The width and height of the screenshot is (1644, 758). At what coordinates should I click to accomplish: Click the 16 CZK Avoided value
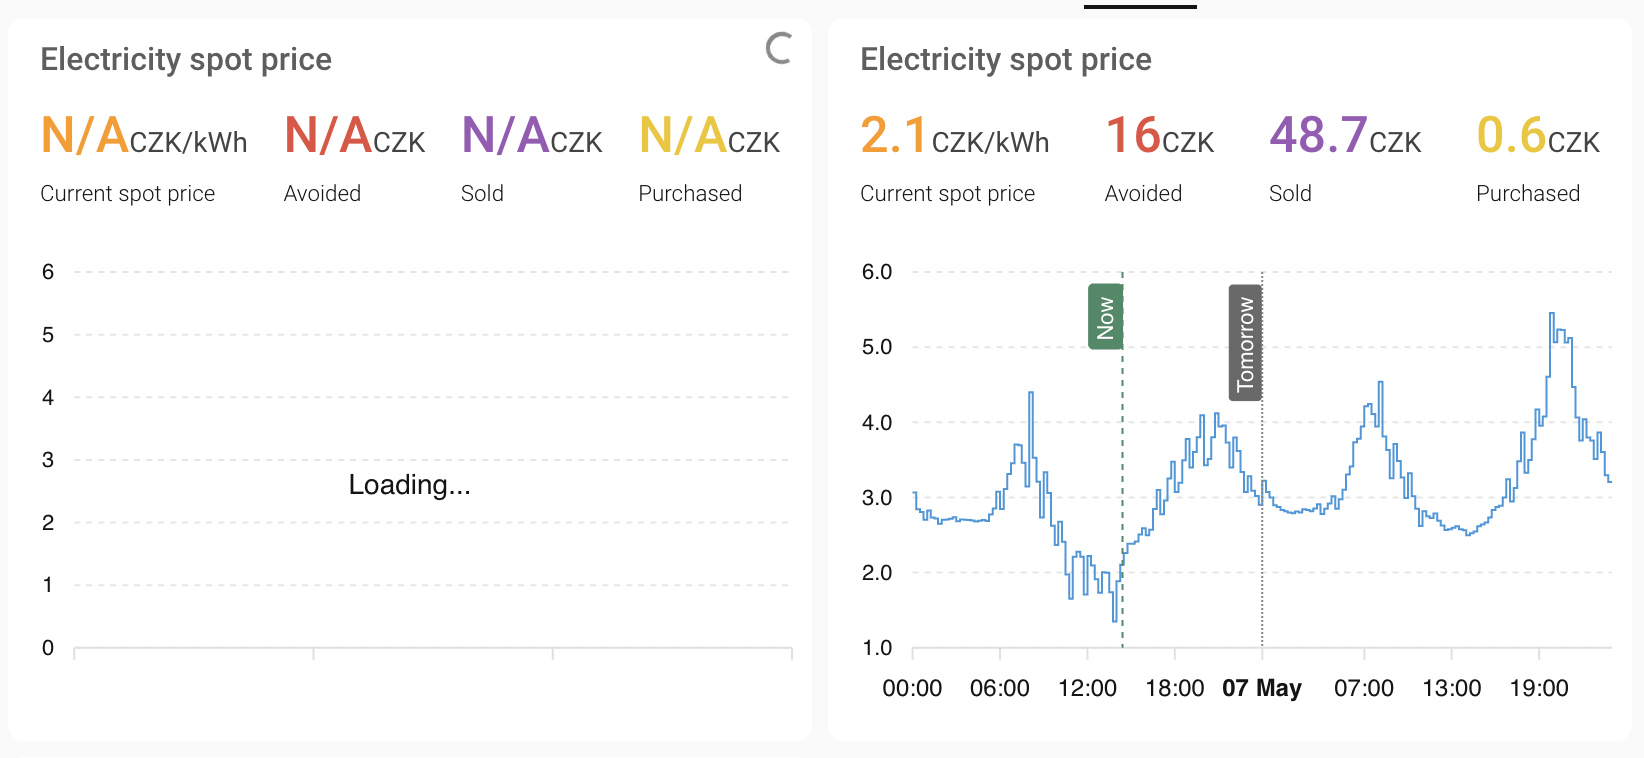point(1159,136)
